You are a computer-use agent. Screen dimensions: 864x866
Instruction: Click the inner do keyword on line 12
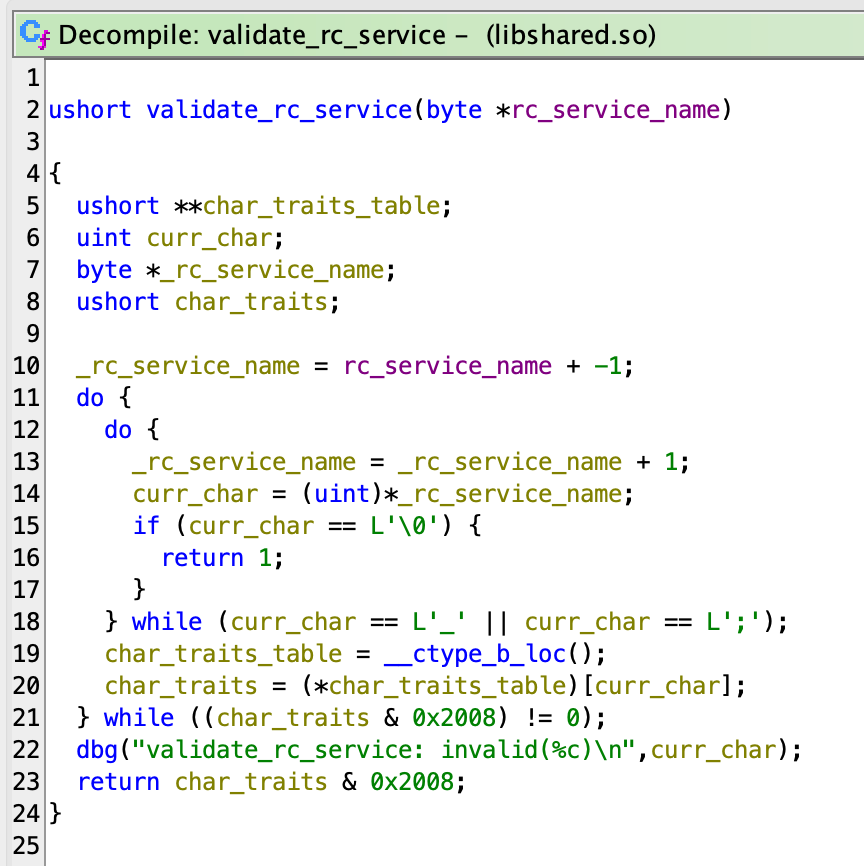pyautogui.click(x=118, y=430)
